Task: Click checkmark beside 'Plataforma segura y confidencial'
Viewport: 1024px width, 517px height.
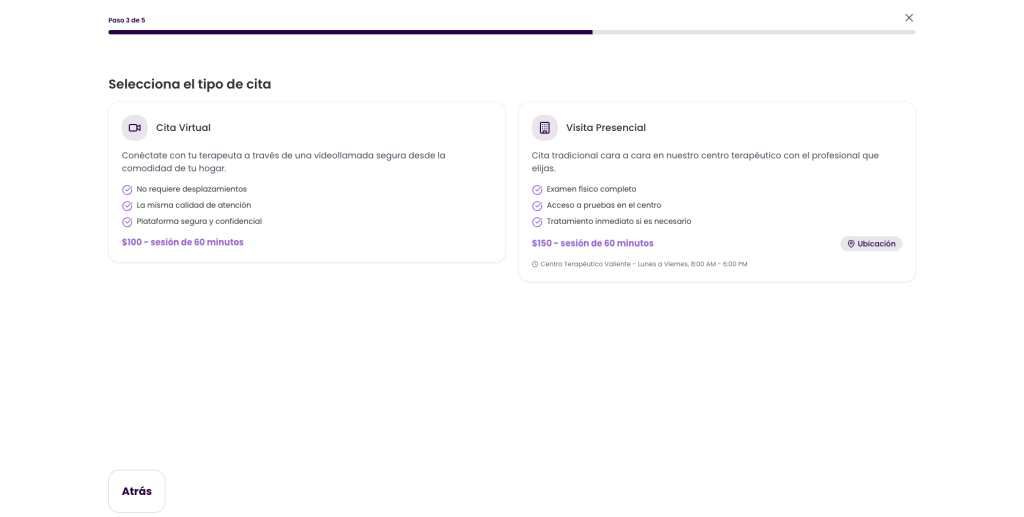Action: [x=127, y=222]
